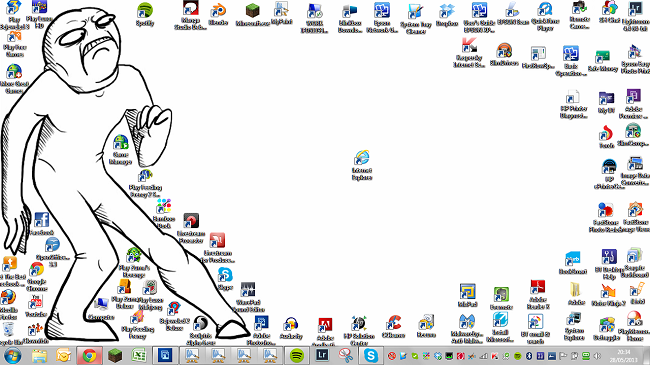Open the Spotify desktop shortcut
This screenshot has height=365, width=650.
(145, 14)
